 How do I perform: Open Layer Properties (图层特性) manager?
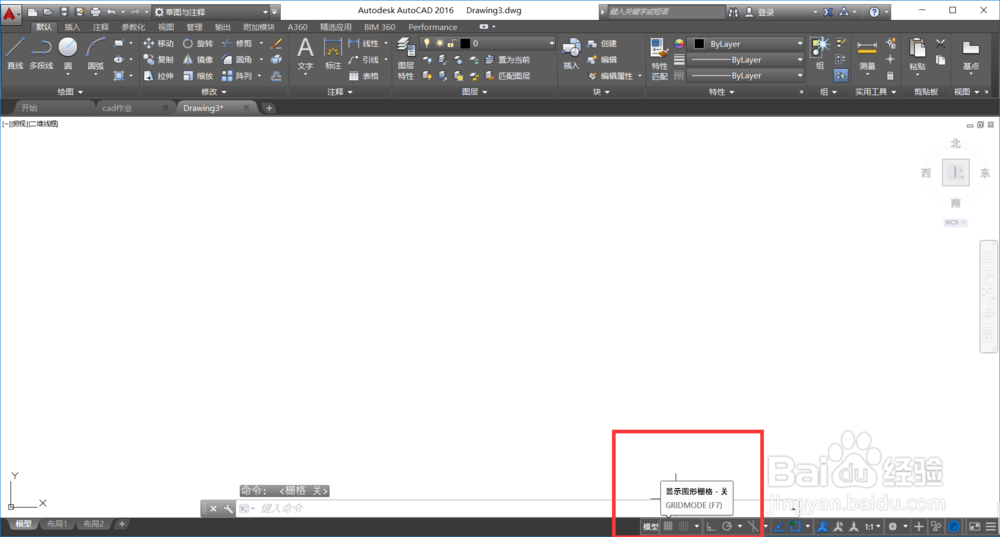(406, 57)
